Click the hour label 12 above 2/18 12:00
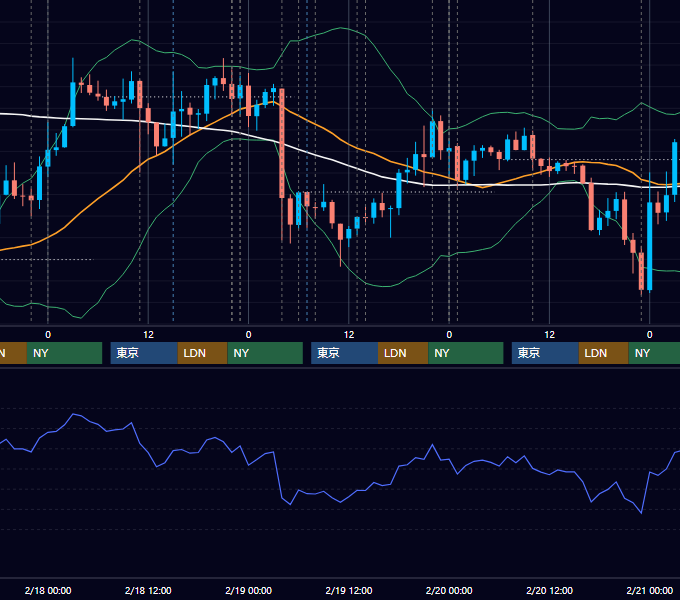Image resolution: width=680 pixels, height=600 pixels. (148, 335)
